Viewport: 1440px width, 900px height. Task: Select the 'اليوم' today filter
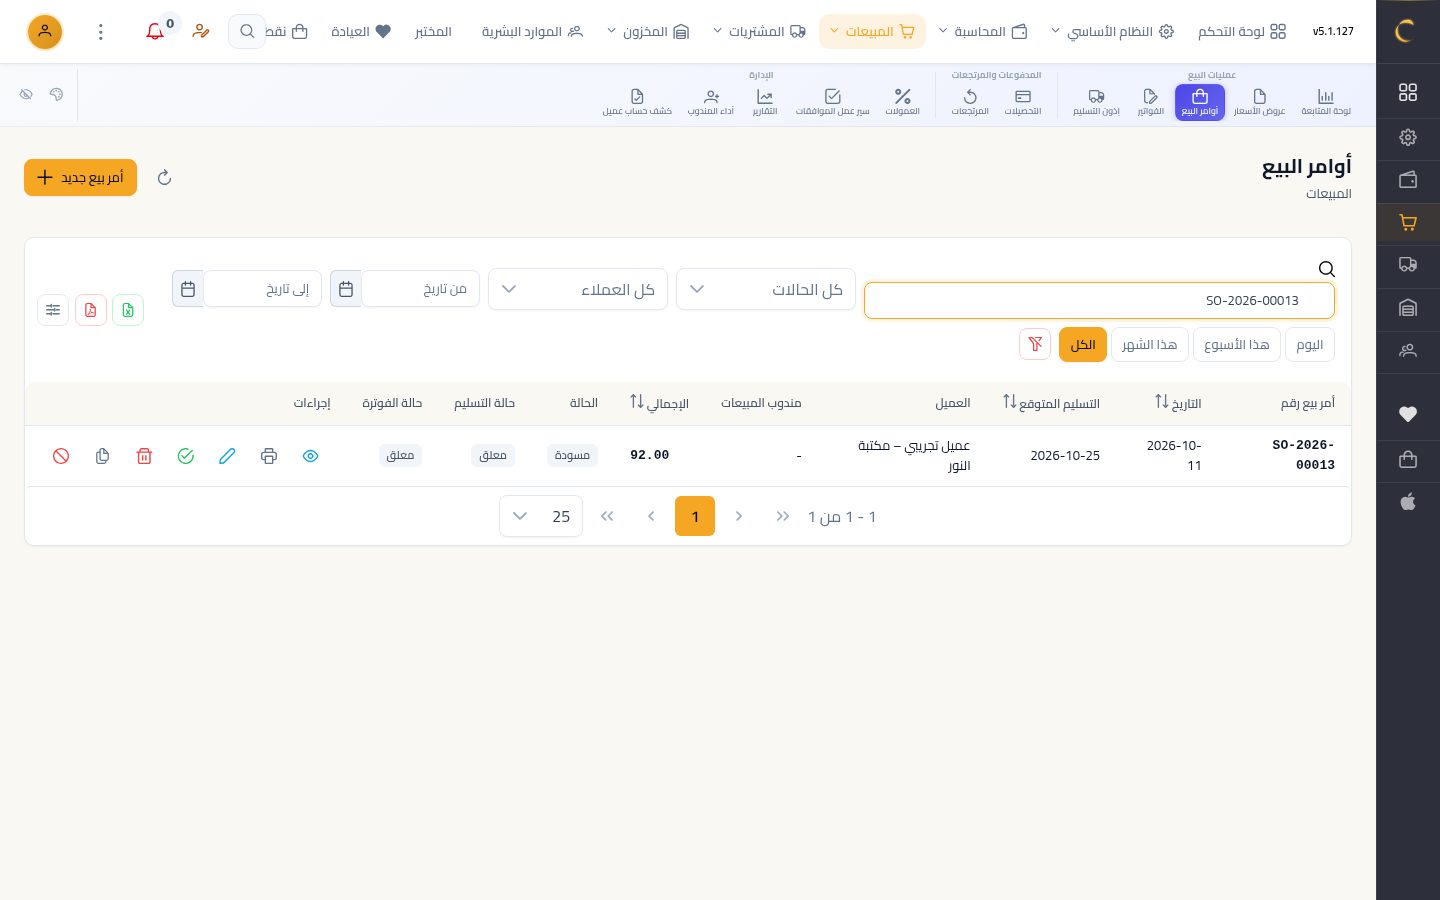1309,344
